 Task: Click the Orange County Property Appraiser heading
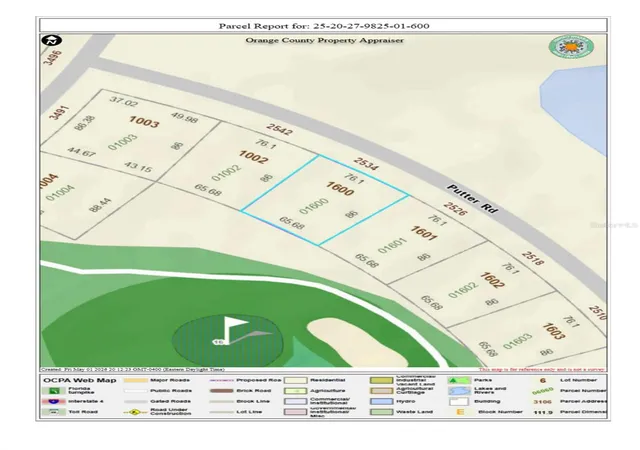[x=324, y=40]
